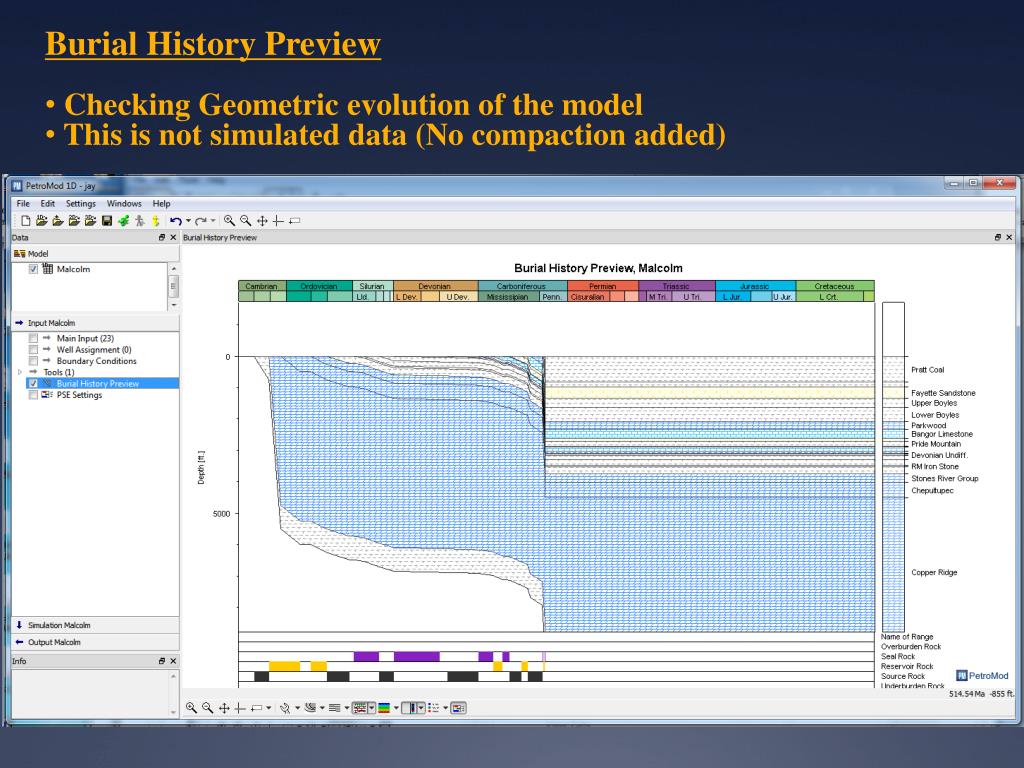1024x768 pixels.
Task: Click the label tool in bottom plot toolbar
Action: (x=257, y=708)
